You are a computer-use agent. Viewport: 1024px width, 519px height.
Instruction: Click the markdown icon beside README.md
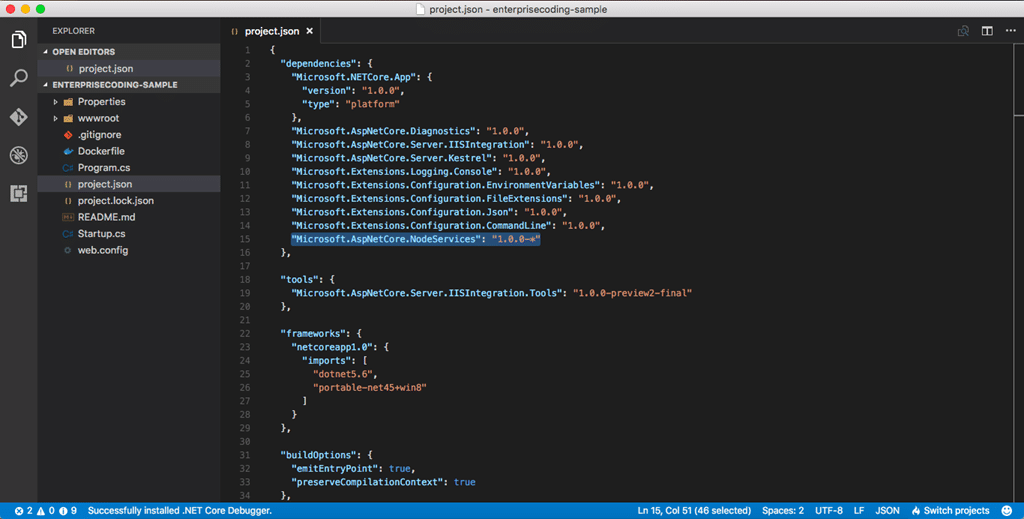(68, 217)
